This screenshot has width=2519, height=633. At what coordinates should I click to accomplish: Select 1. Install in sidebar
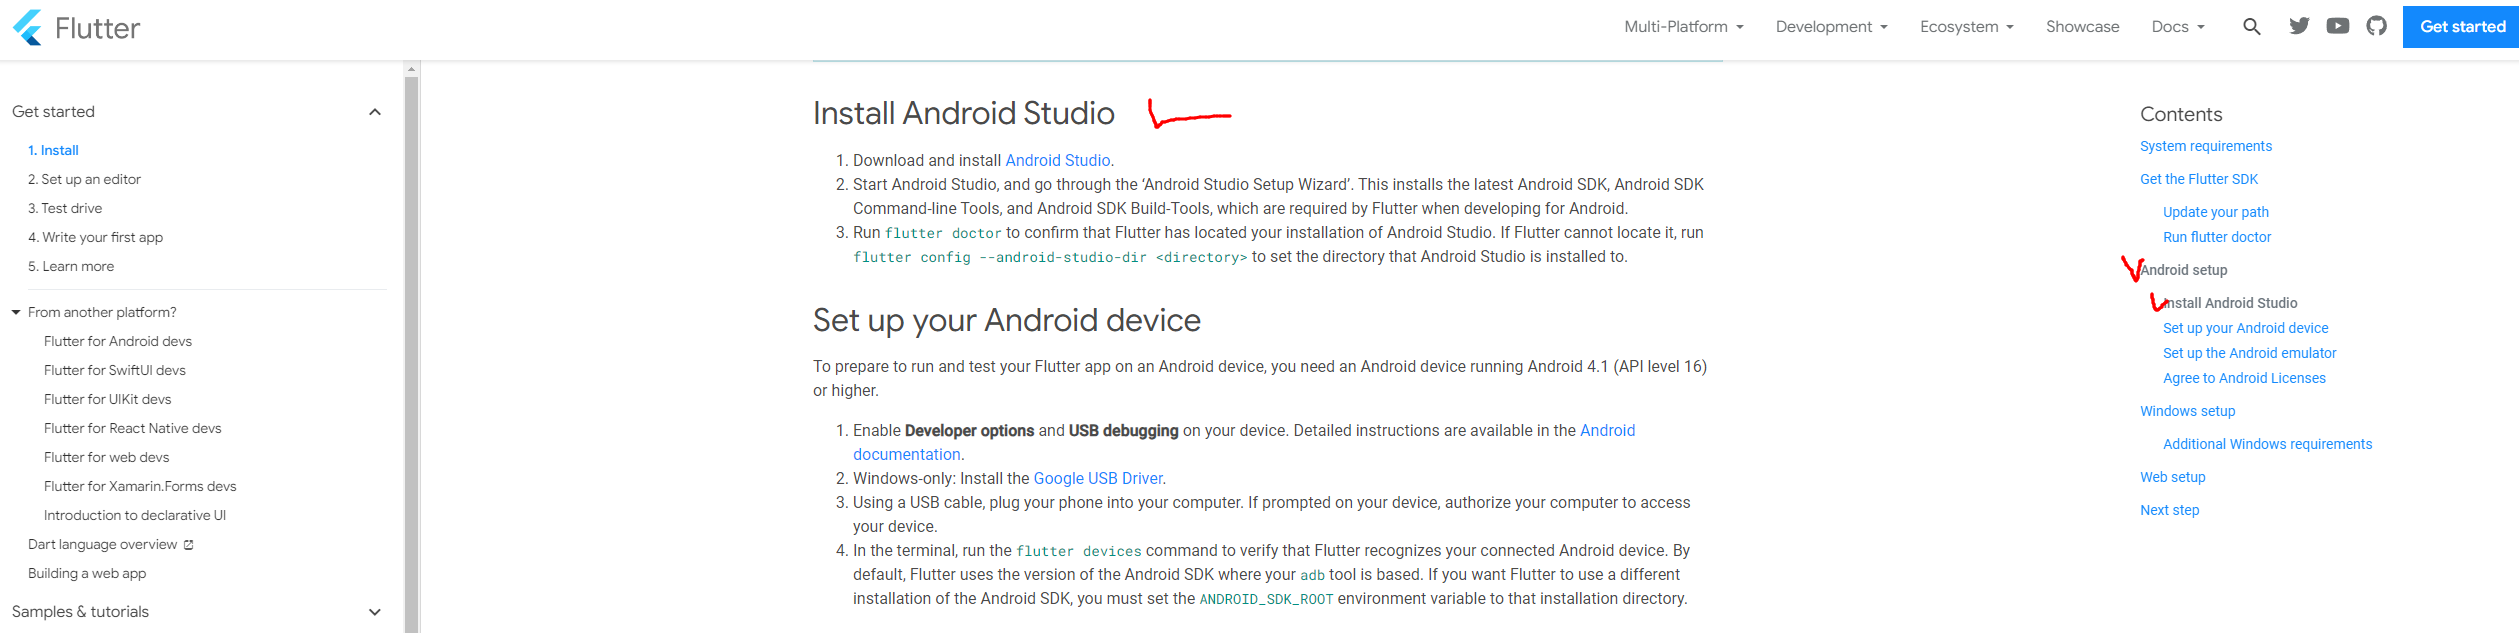point(53,151)
